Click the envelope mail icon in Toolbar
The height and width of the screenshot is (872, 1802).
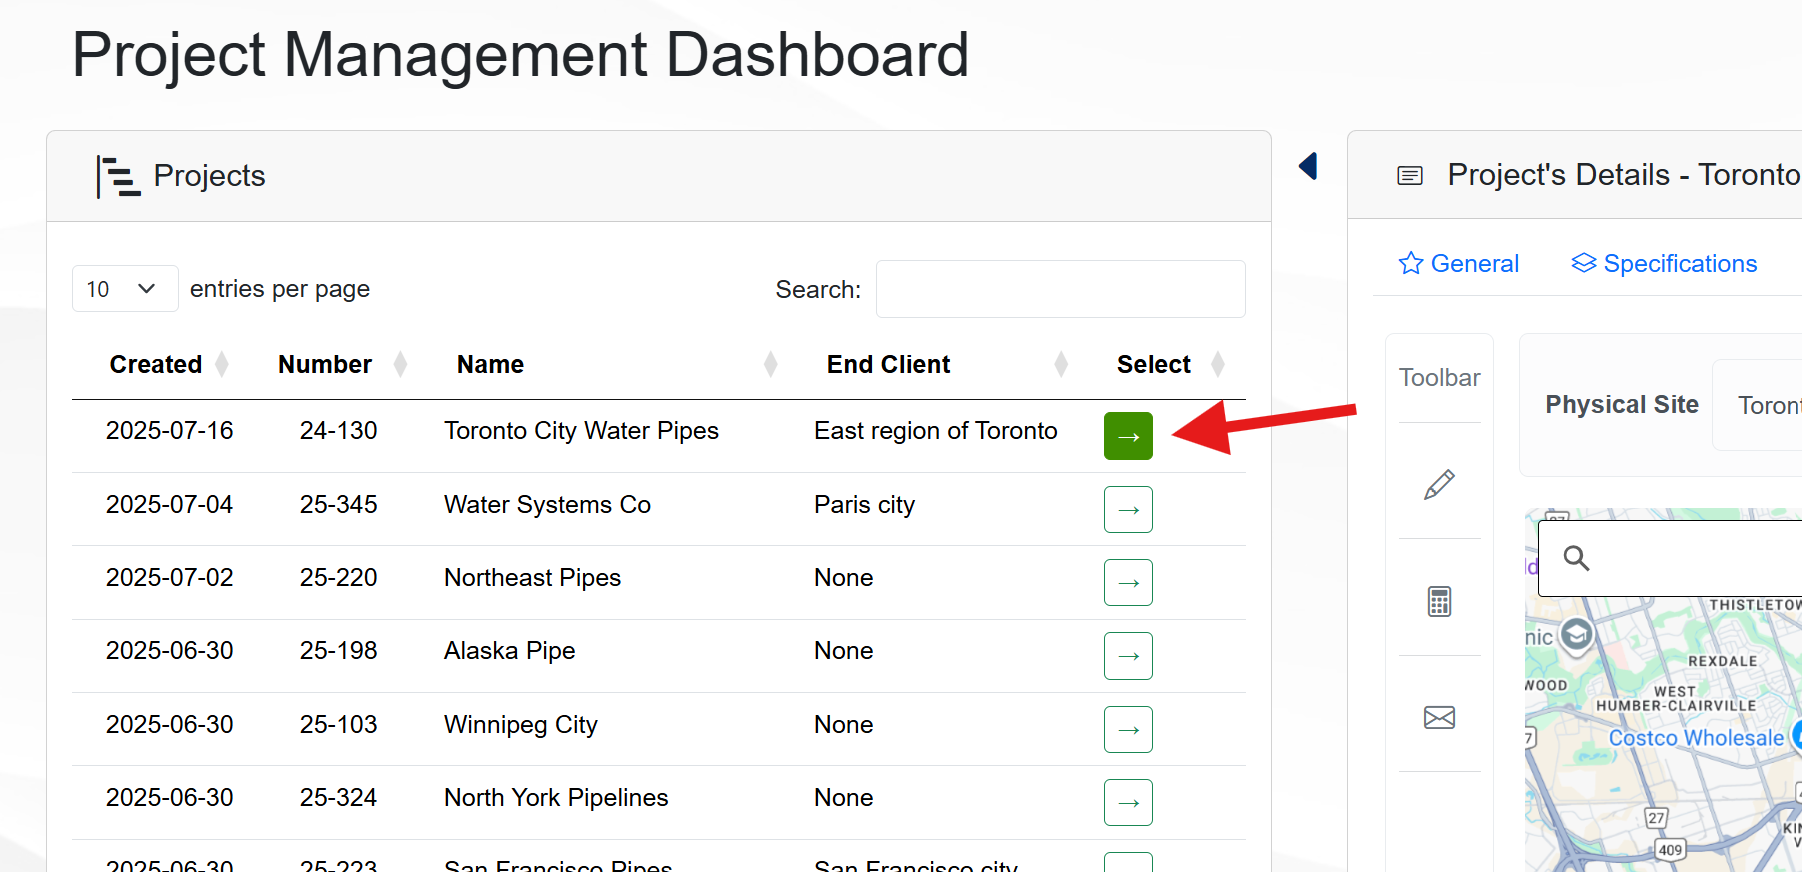pos(1439,717)
